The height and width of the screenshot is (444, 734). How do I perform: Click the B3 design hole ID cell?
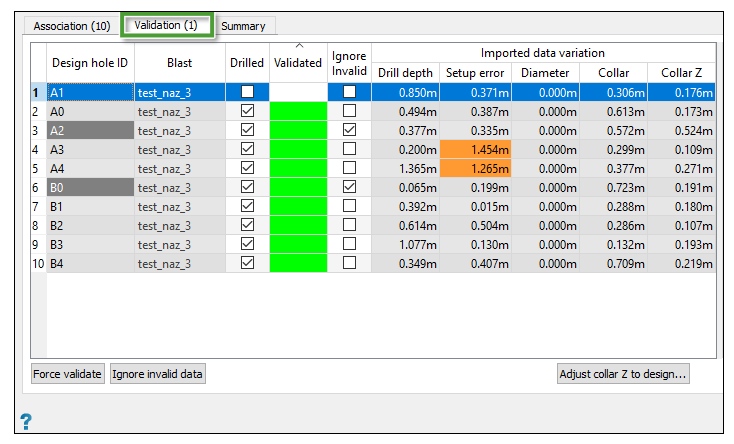(x=90, y=244)
